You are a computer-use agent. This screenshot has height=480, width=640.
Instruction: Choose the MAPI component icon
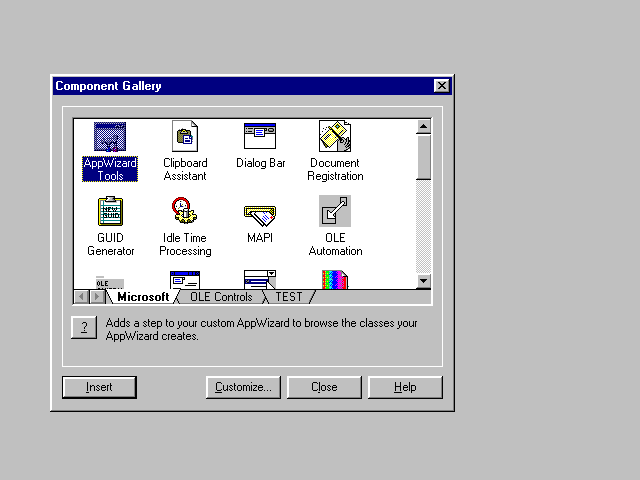260,214
